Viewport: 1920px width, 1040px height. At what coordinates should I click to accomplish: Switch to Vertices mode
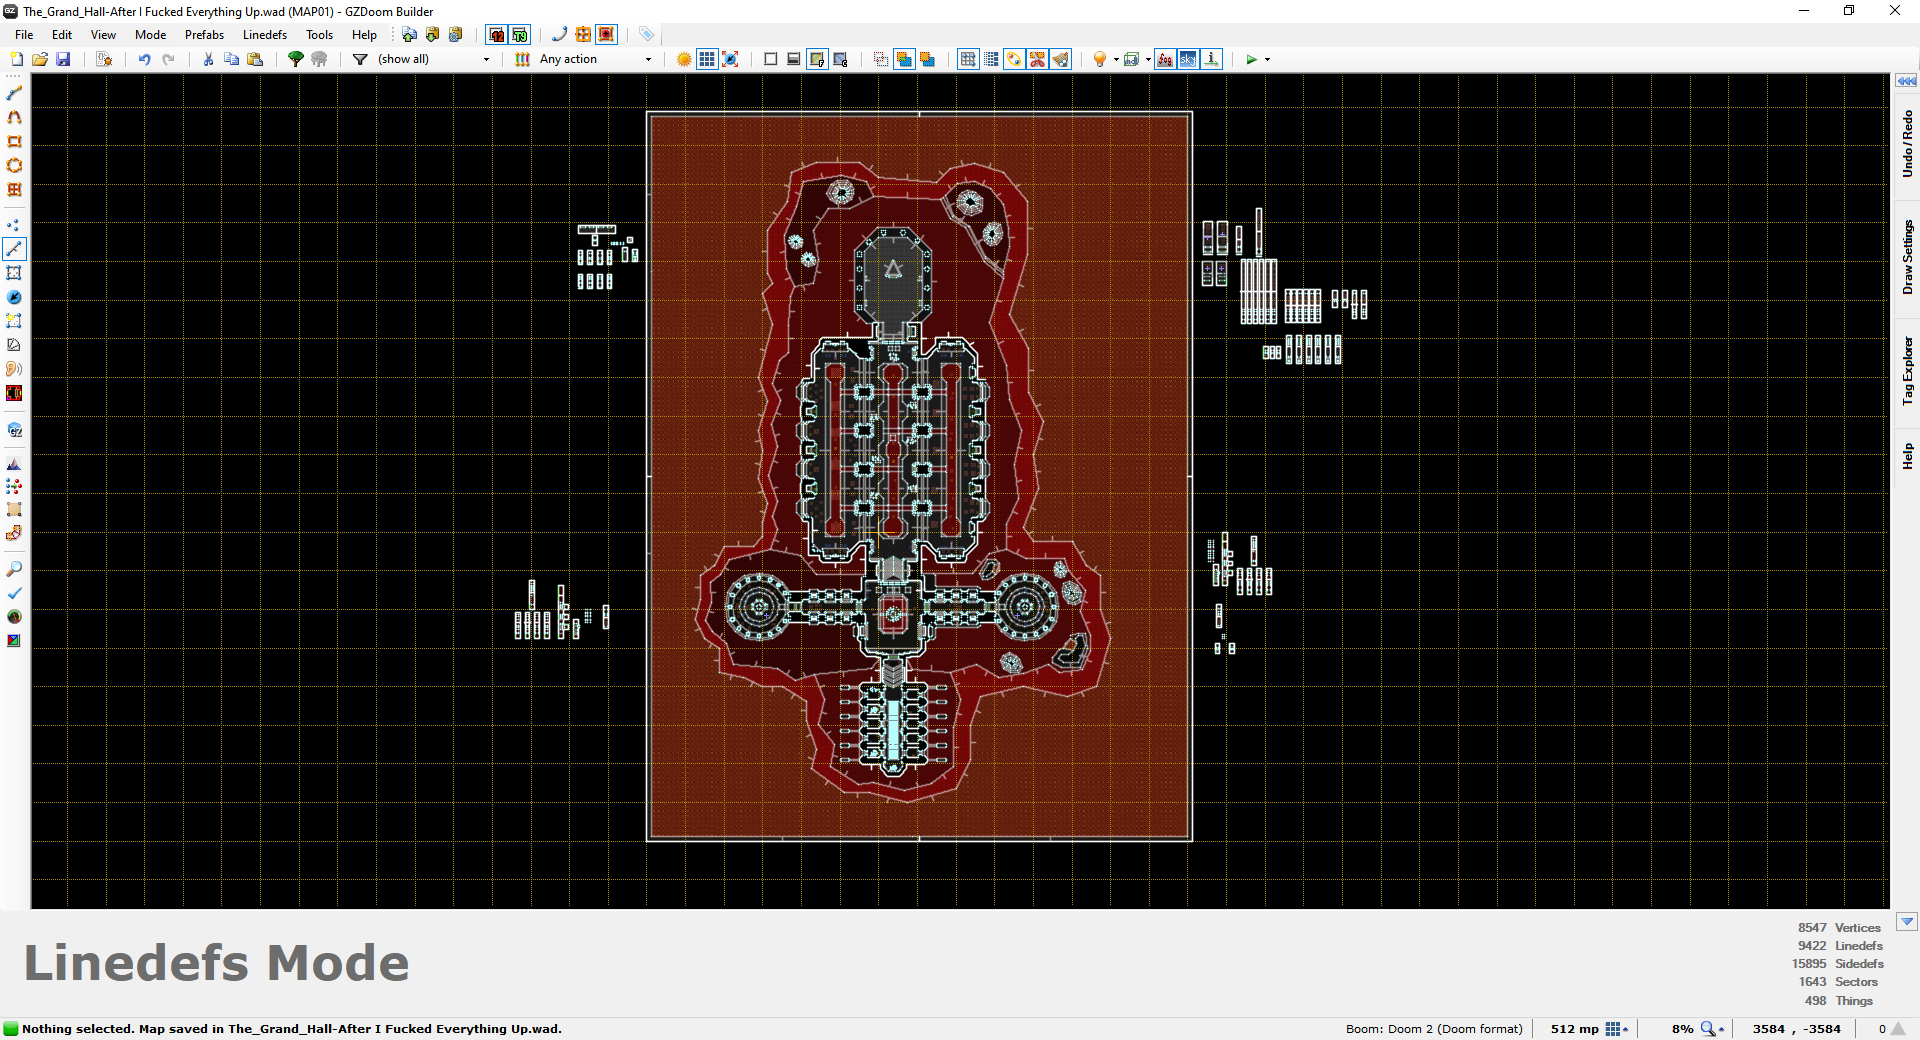click(x=14, y=225)
